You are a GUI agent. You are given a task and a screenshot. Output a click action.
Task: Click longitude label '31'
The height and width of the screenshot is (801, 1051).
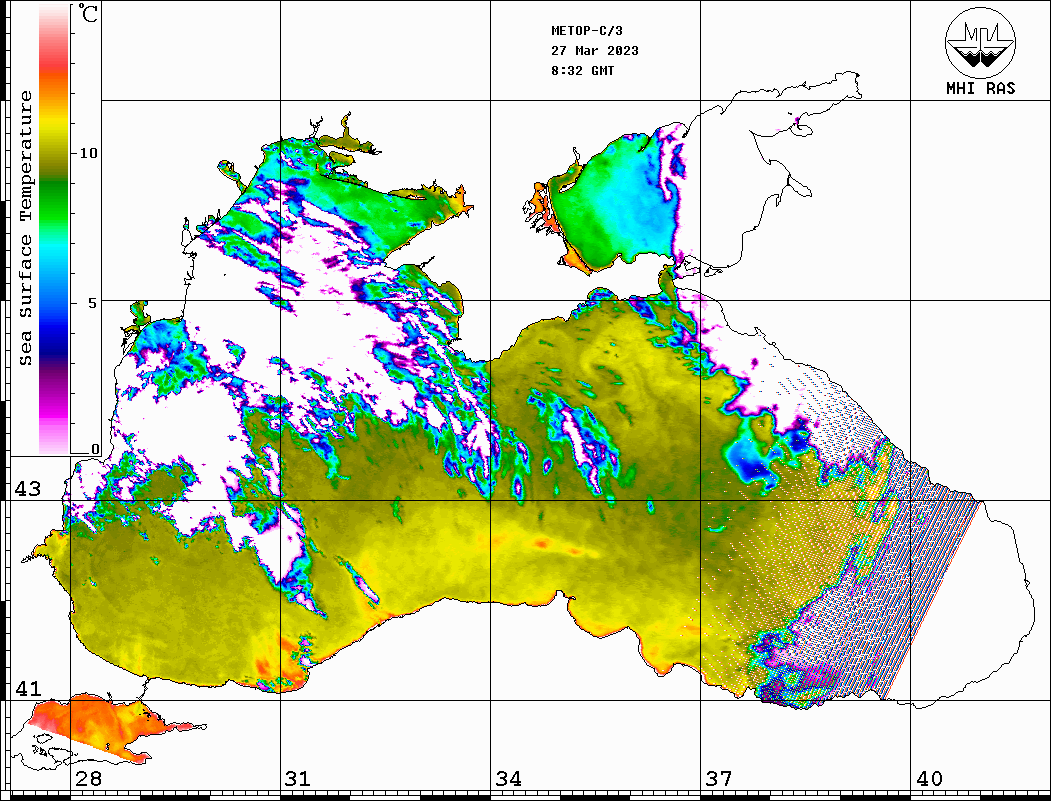[x=298, y=778]
